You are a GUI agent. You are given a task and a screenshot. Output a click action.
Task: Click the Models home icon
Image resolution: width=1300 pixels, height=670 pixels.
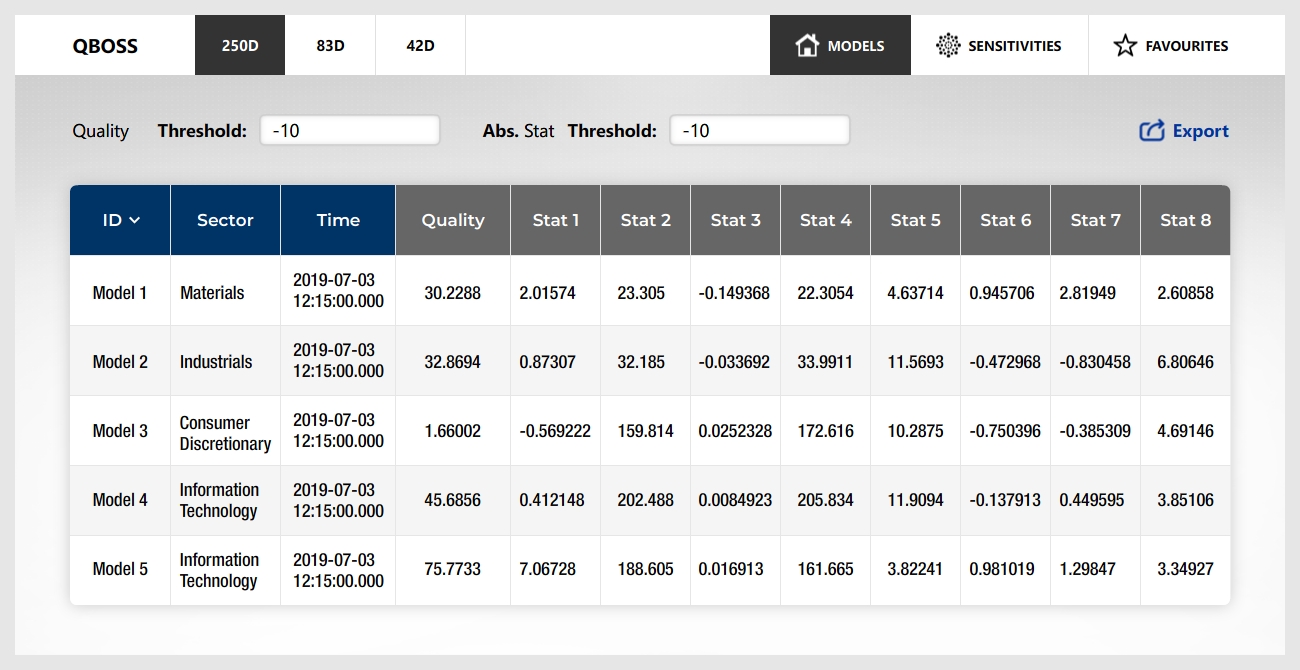[x=807, y=46]
